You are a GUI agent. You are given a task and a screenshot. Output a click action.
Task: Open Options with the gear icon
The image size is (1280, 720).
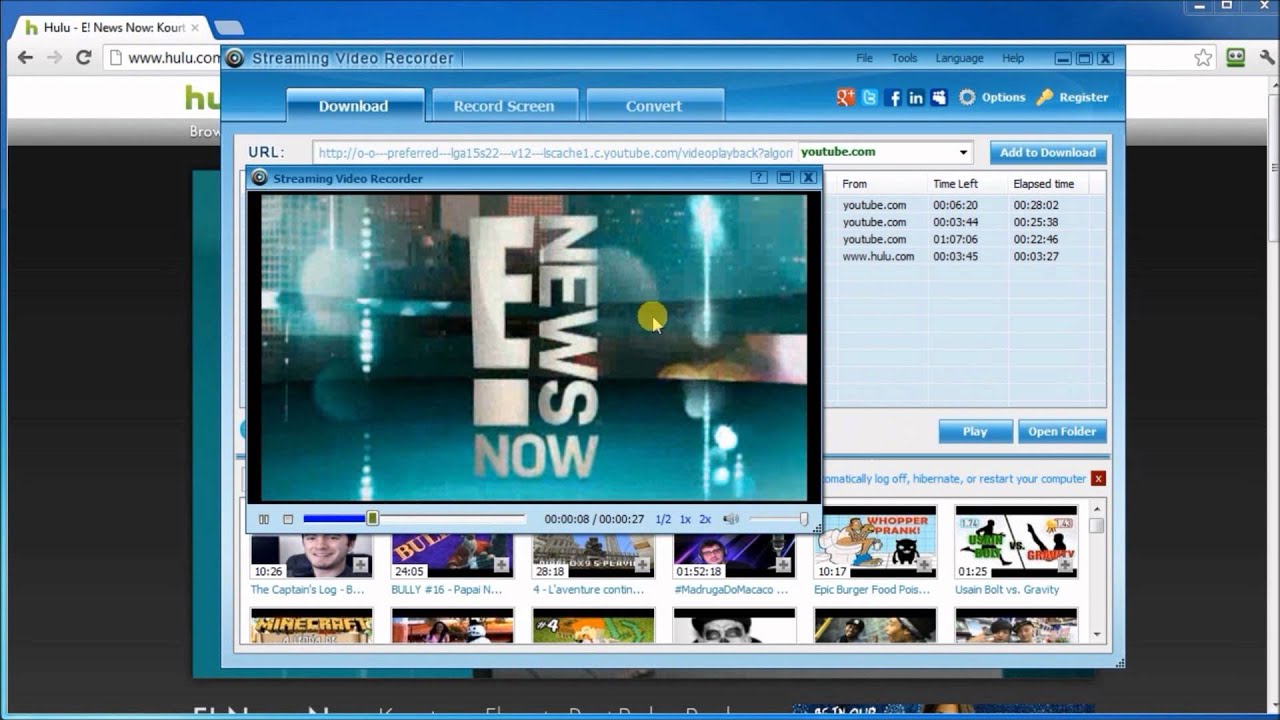[x=967, y=97]
